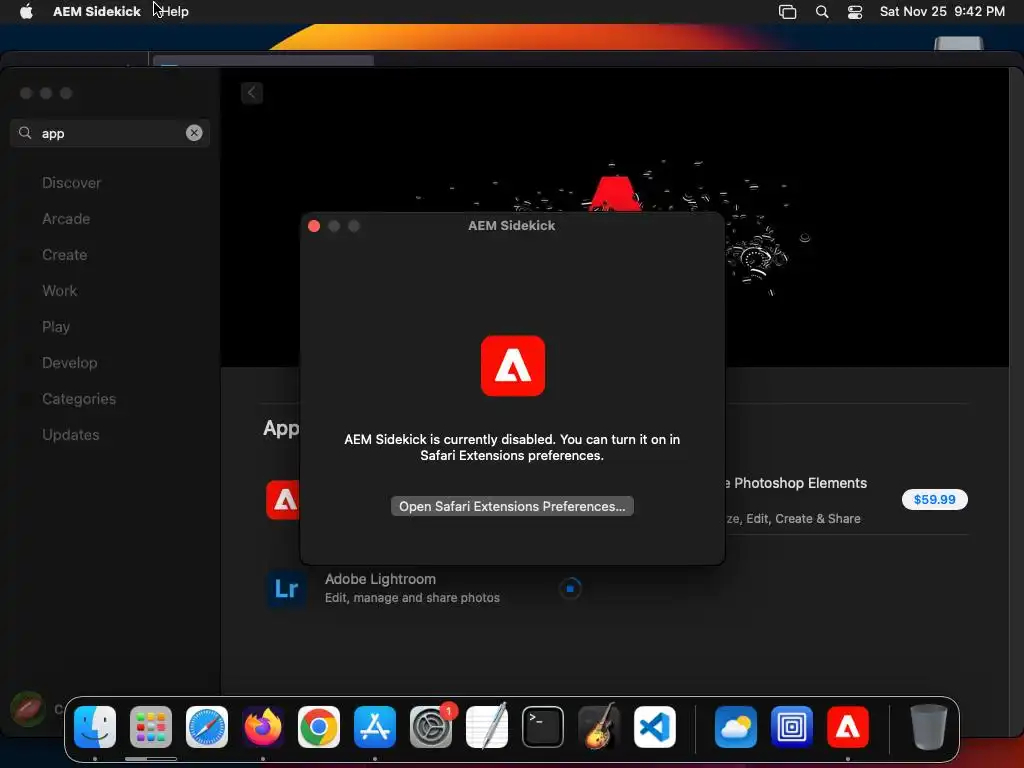Click the App Store search field containing app
1024x768 pixels.
(110, 133)
